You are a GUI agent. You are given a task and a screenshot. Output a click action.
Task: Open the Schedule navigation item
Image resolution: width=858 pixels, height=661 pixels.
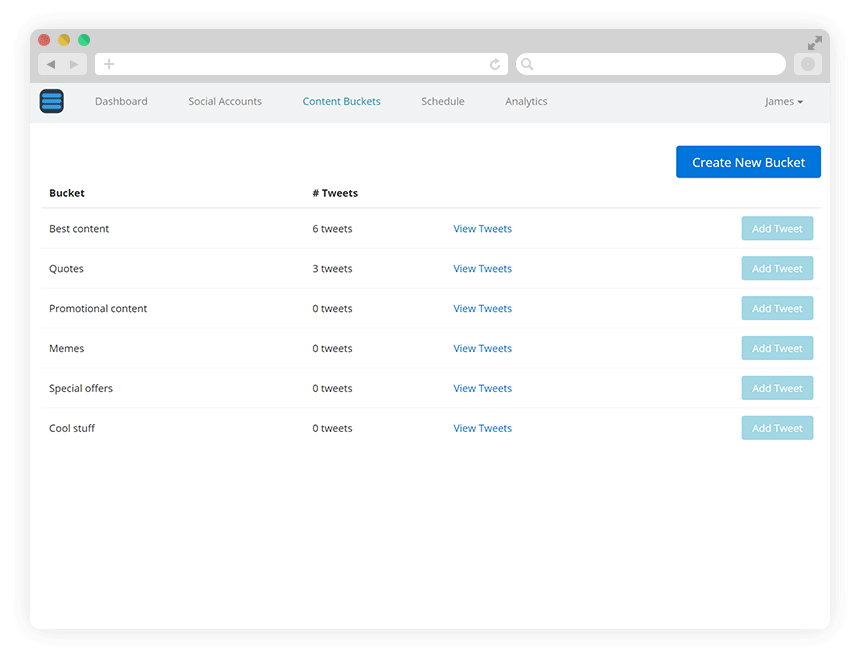point(443,101)
